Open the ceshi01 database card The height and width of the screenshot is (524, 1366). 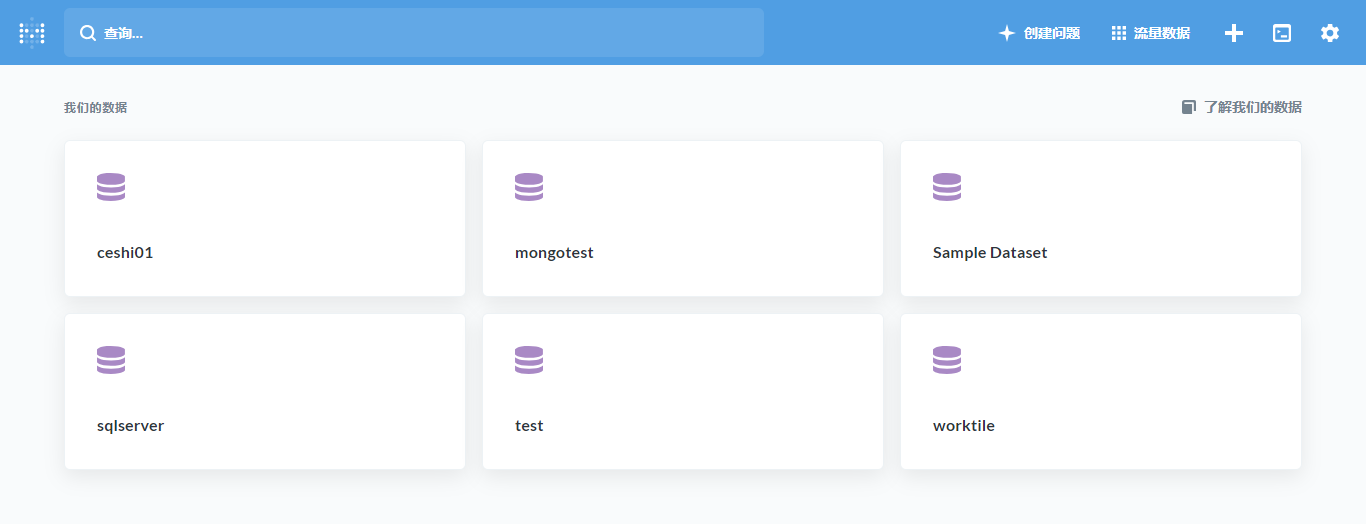click(x=265, y=218)
